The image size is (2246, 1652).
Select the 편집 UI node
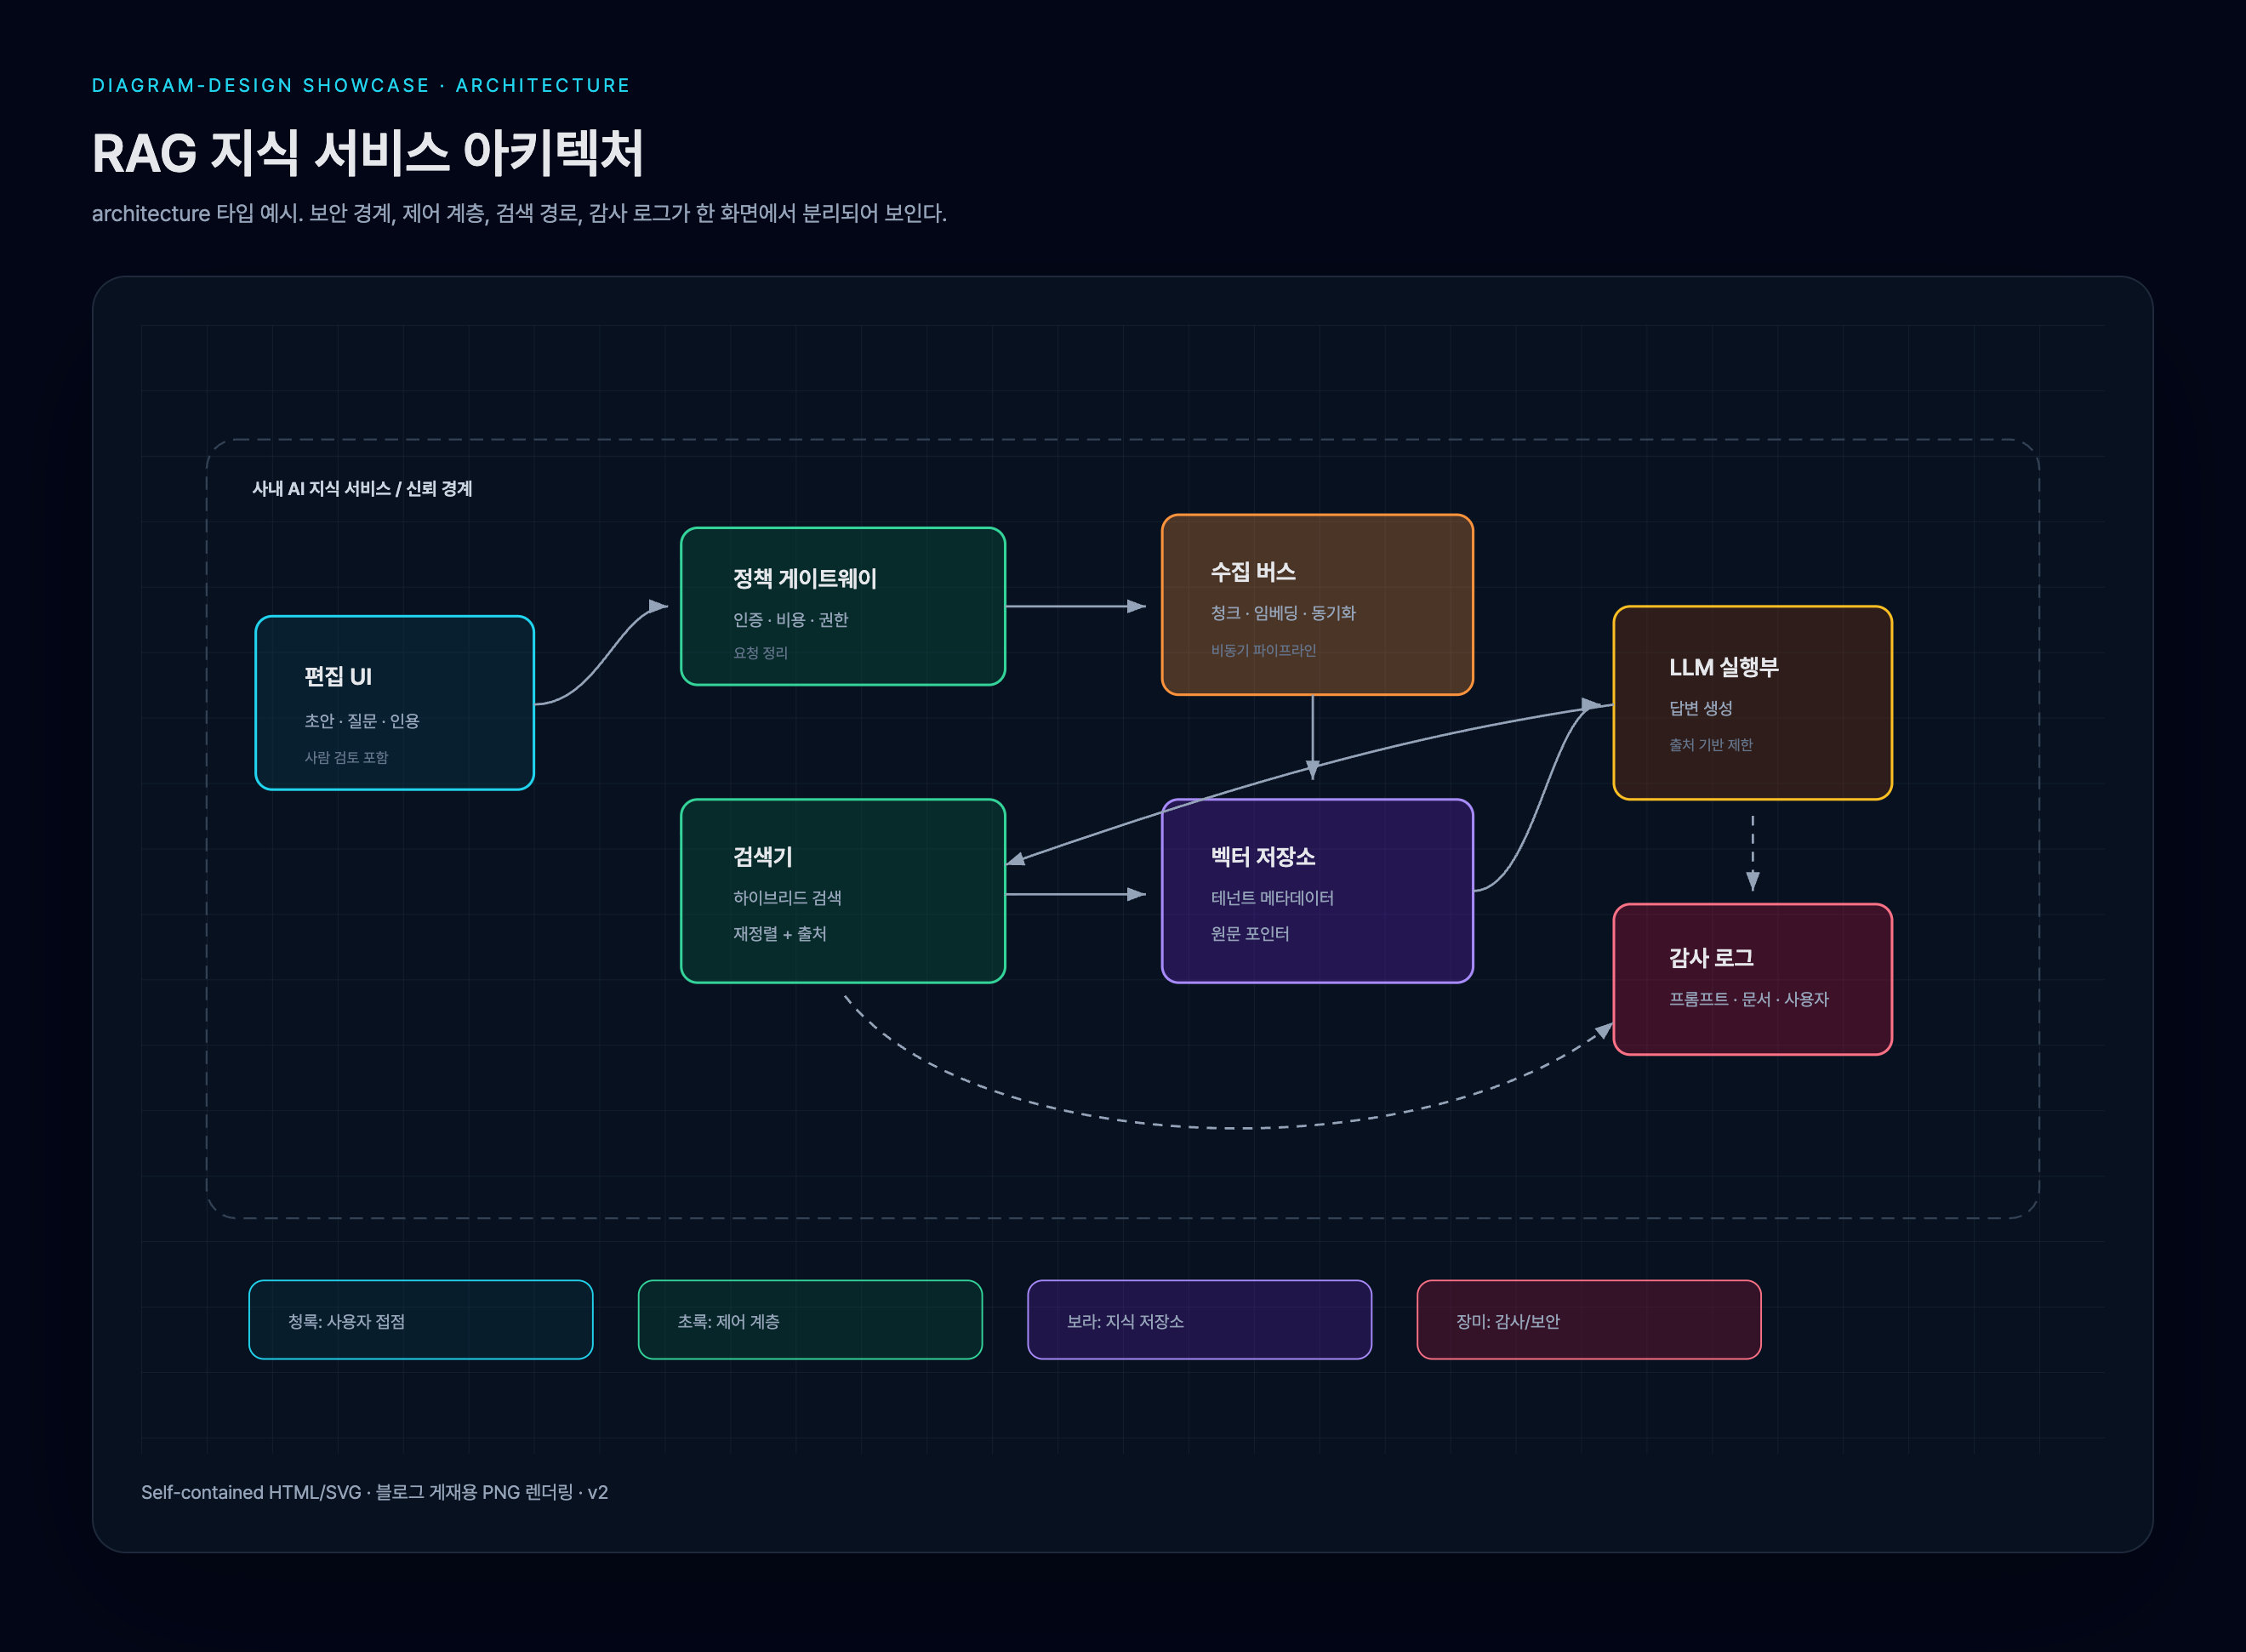(394, 703)
